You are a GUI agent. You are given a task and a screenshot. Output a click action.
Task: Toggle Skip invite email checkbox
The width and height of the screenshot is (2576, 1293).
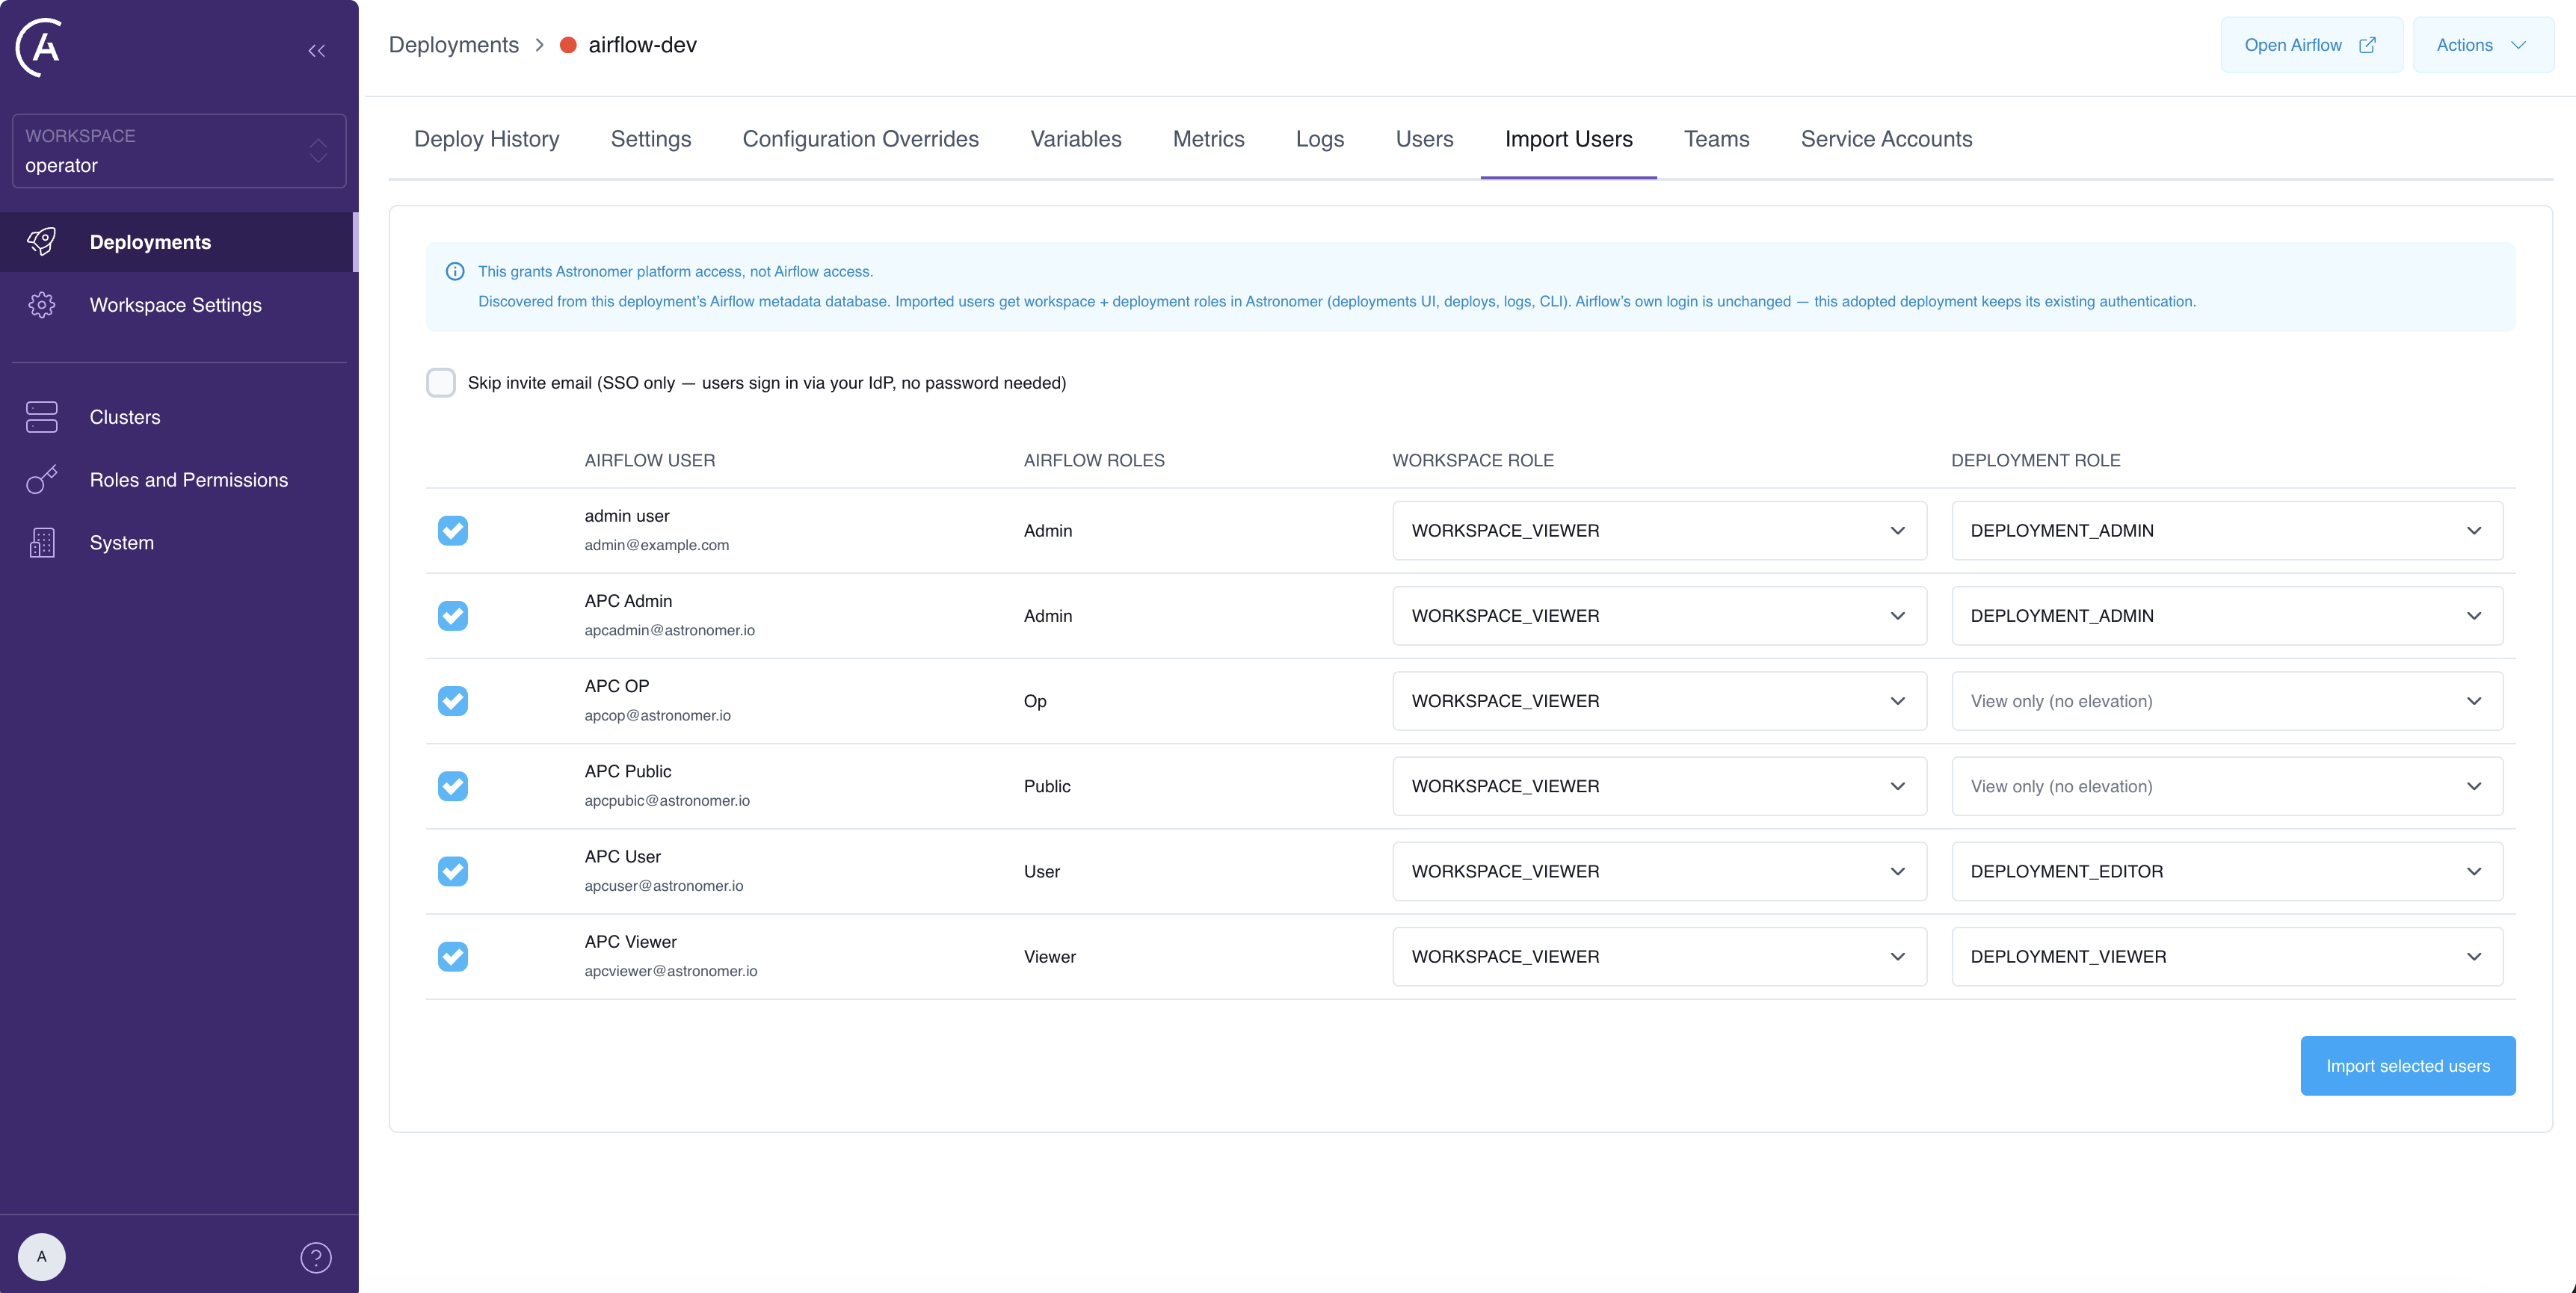441,383
